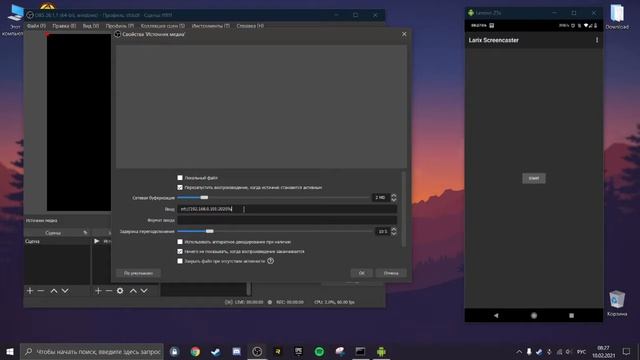Open the Инструменты menu in OBS
The height and width of the screenshot is (360, 640).
[211, 26]
